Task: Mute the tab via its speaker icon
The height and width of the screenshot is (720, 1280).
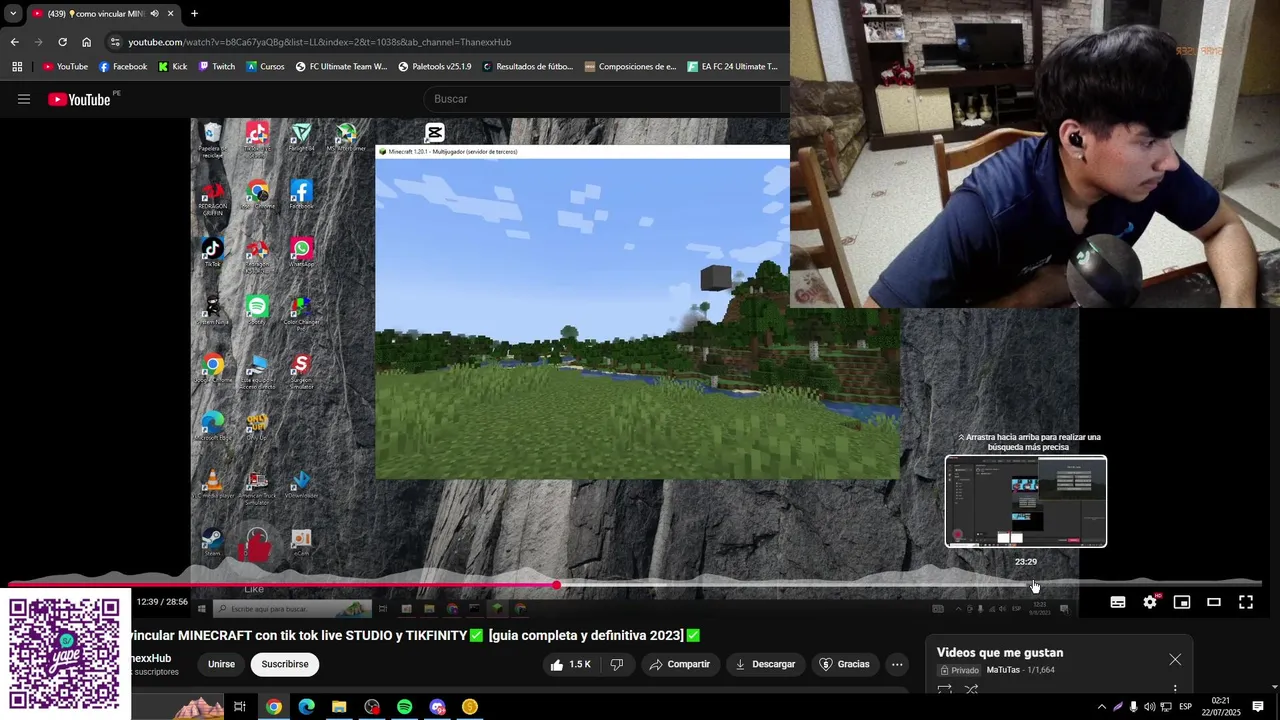Action: click(154, 14)
